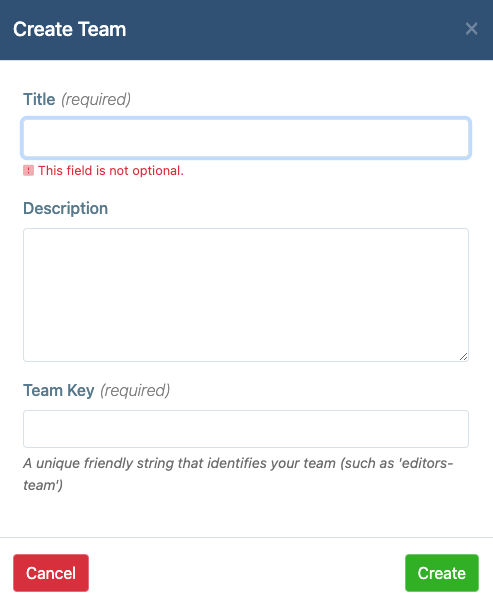Click the green Create button
493x605 pixels.
pyautogui.click(x=442, y=573)
